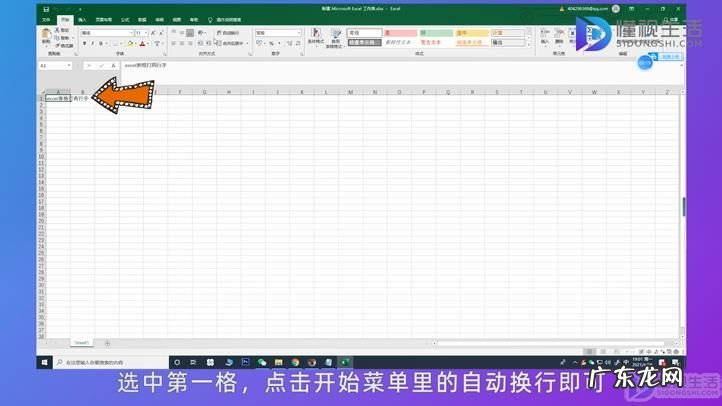Apply the yellow 'Neutral' cell style
The width and height of the screenshot is (722, 406).
[x=472, y=33]
